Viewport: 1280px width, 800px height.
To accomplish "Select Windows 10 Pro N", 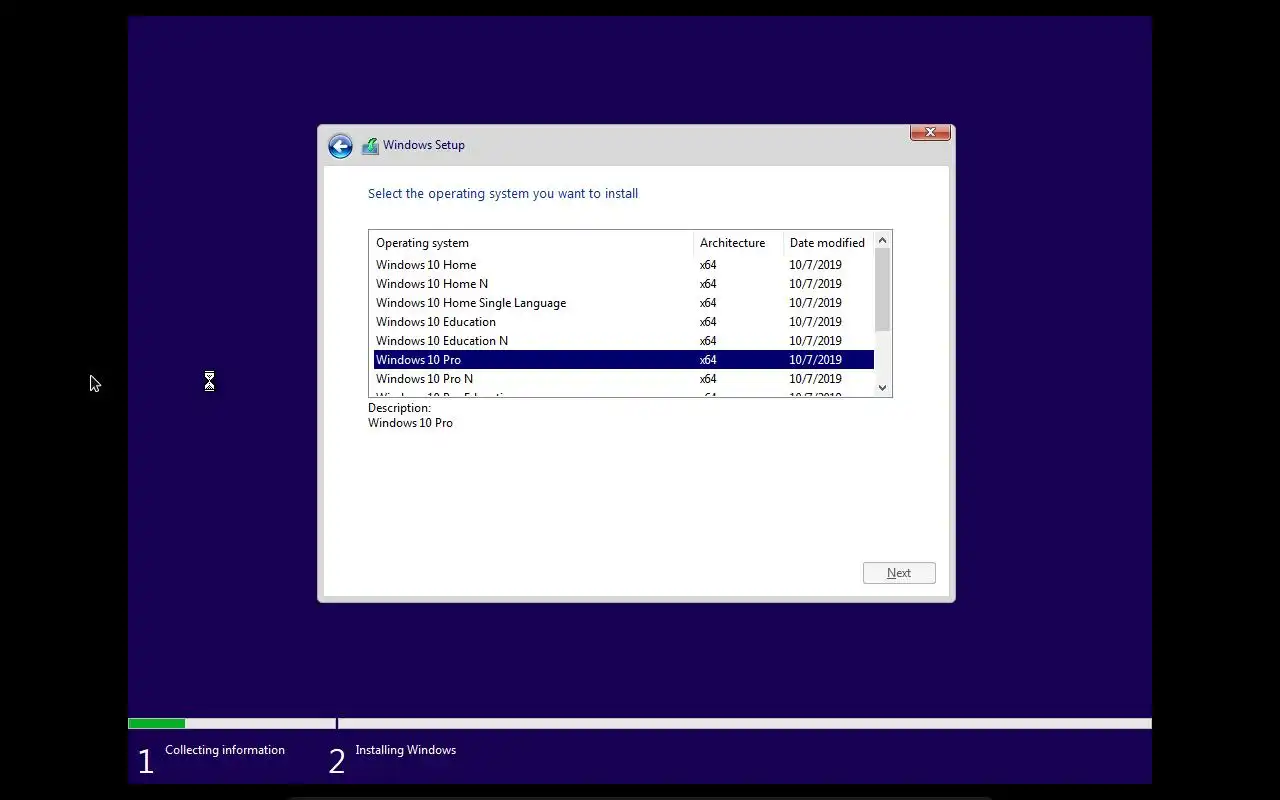I will pos(623,379).
